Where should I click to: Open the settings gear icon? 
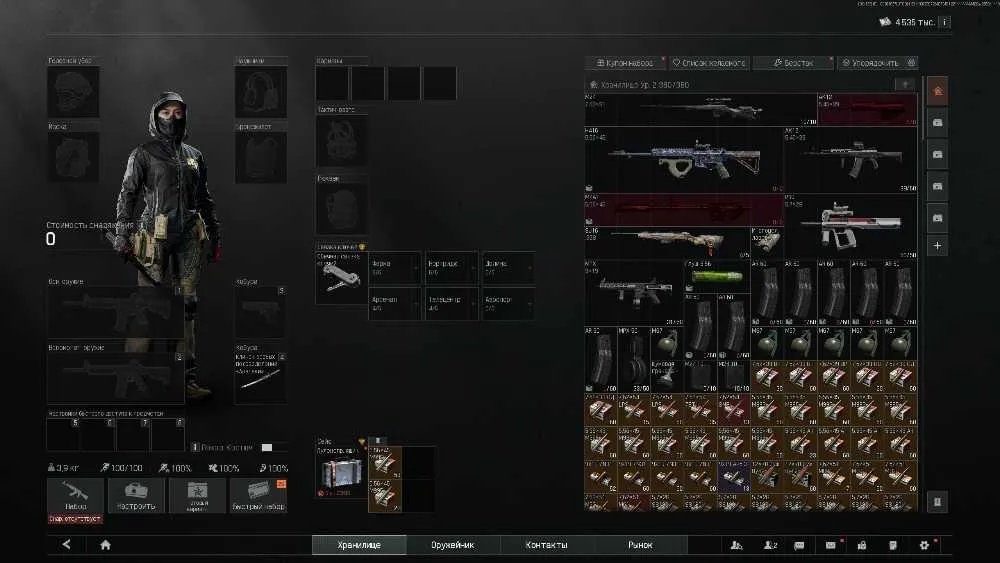(x=924, y=545)
